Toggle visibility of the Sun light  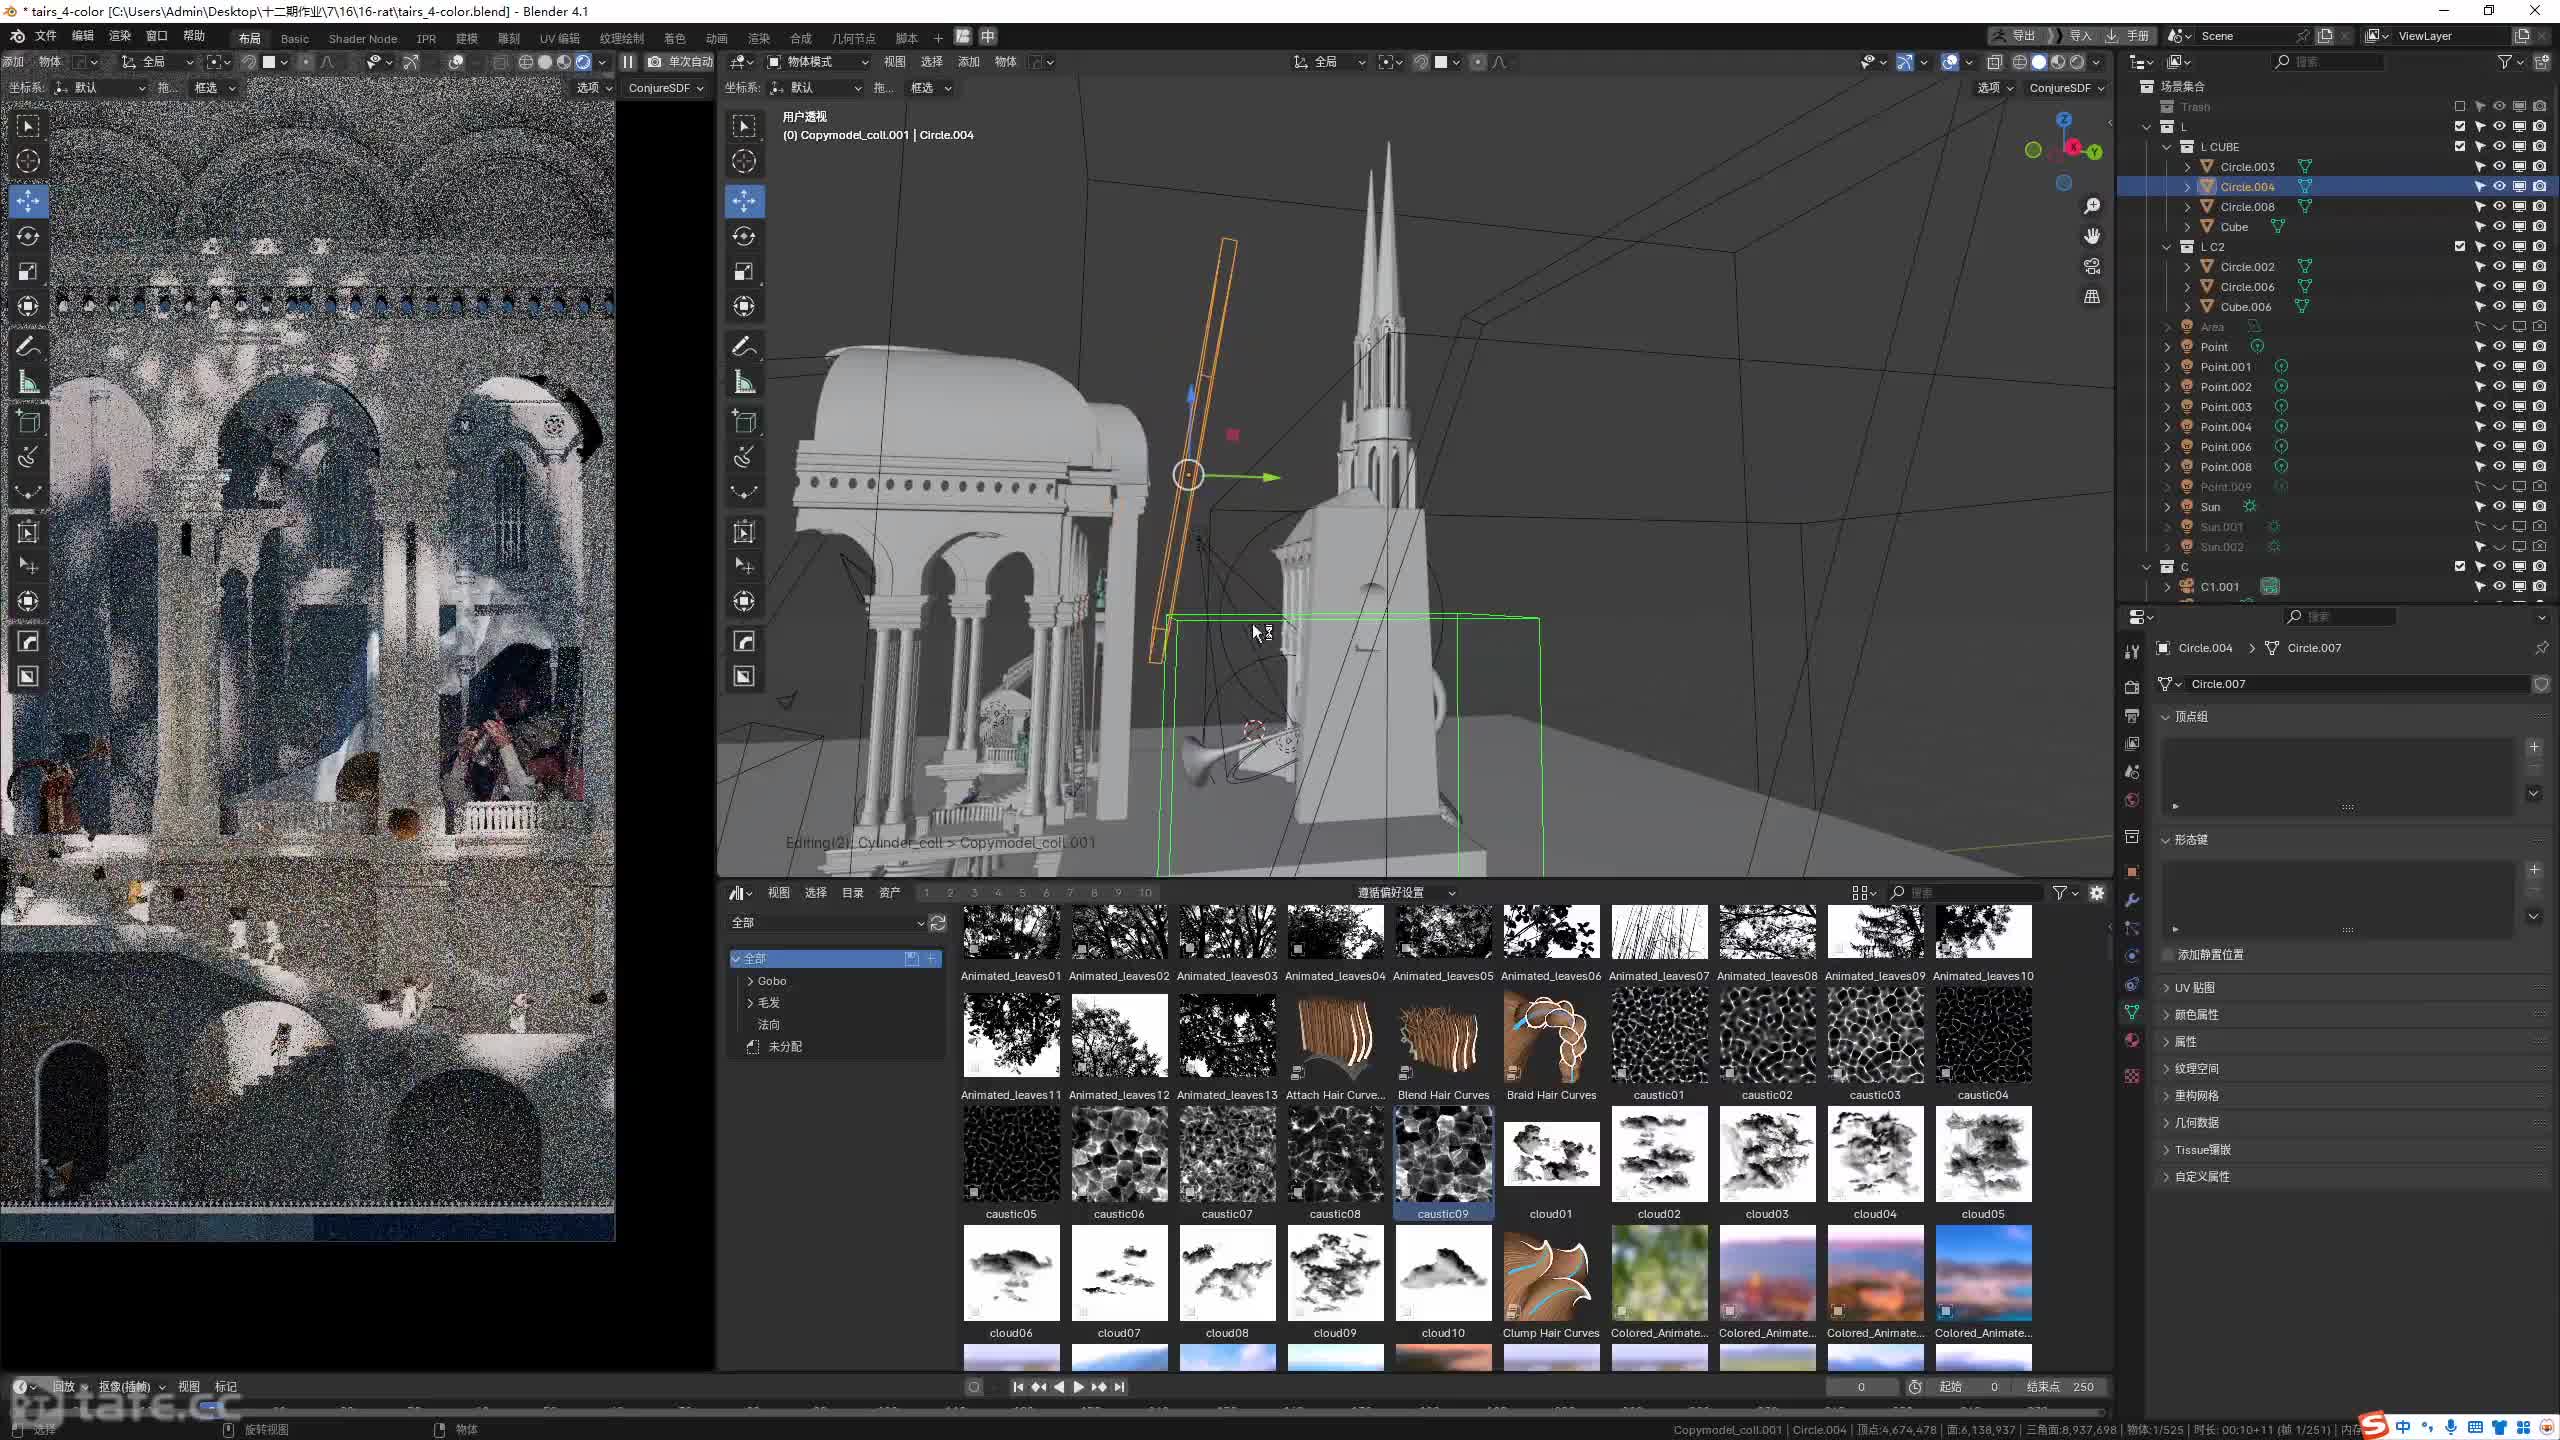[x=2499, y=507]
